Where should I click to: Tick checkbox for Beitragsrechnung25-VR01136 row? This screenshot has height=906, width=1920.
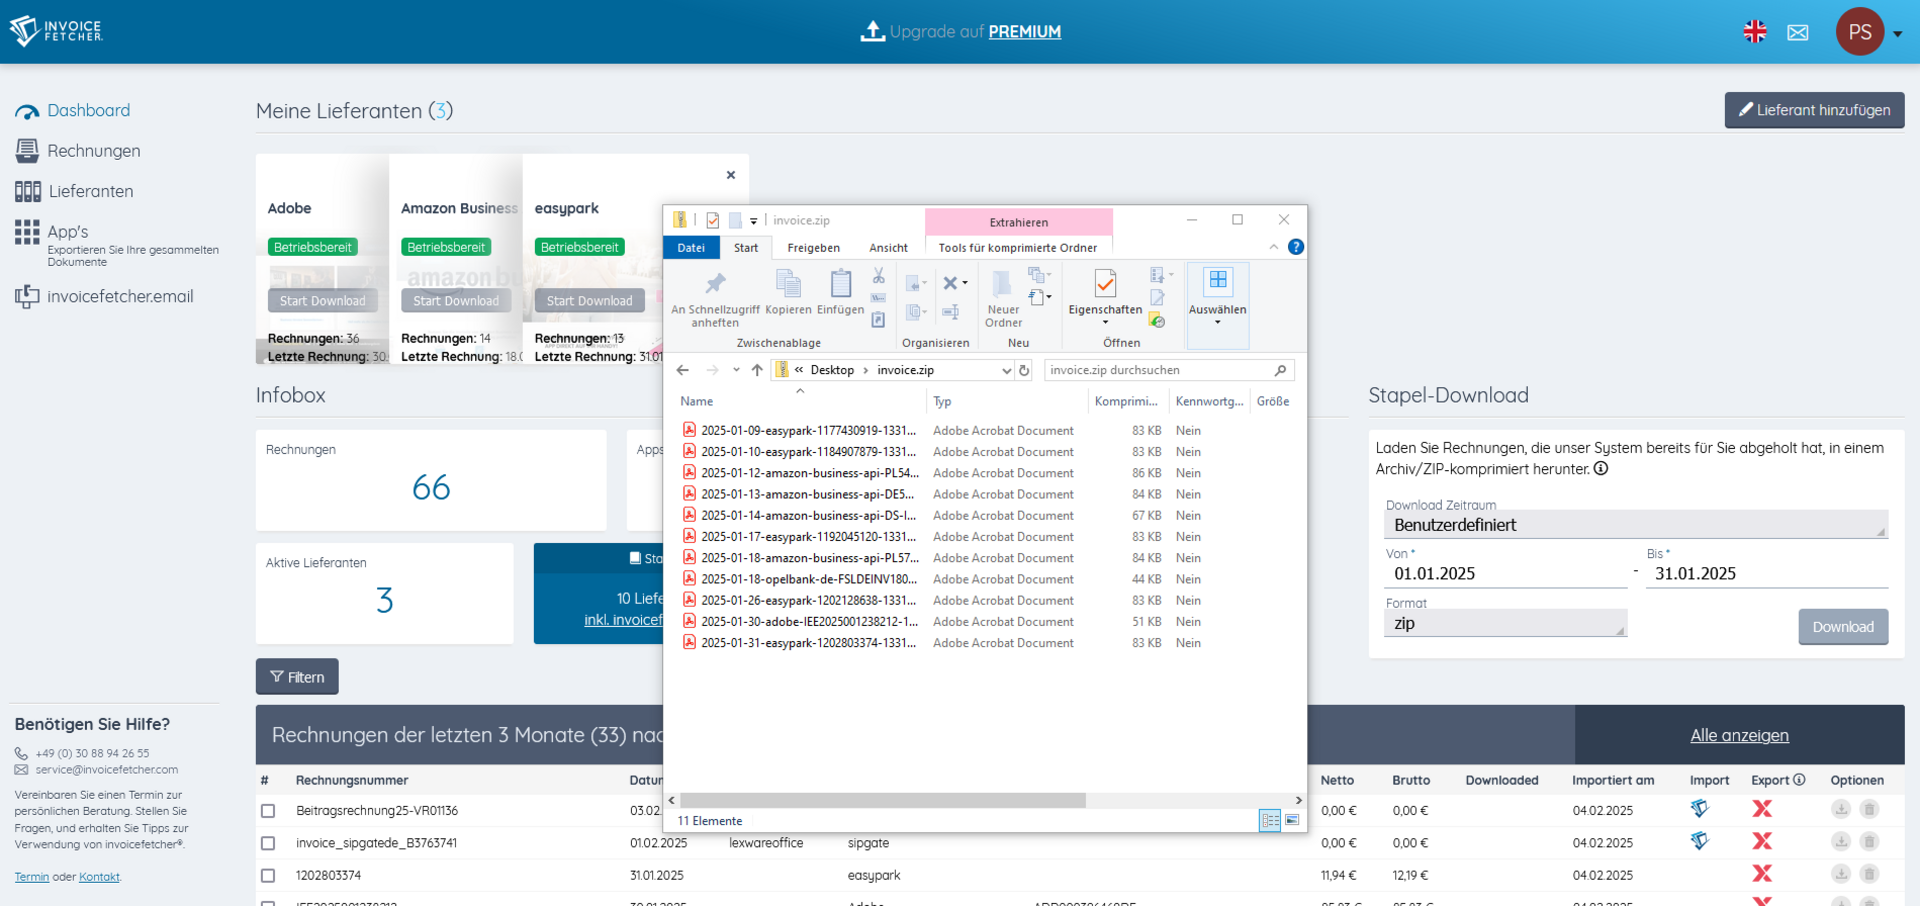(268, 811)
